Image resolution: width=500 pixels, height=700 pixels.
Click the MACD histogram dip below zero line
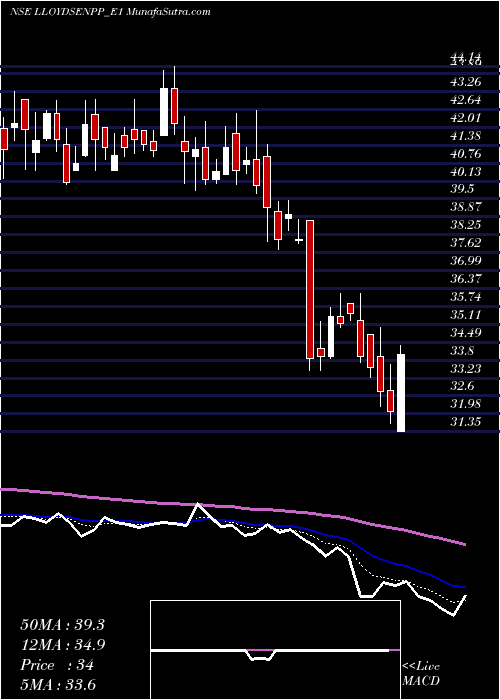(261, 655)
